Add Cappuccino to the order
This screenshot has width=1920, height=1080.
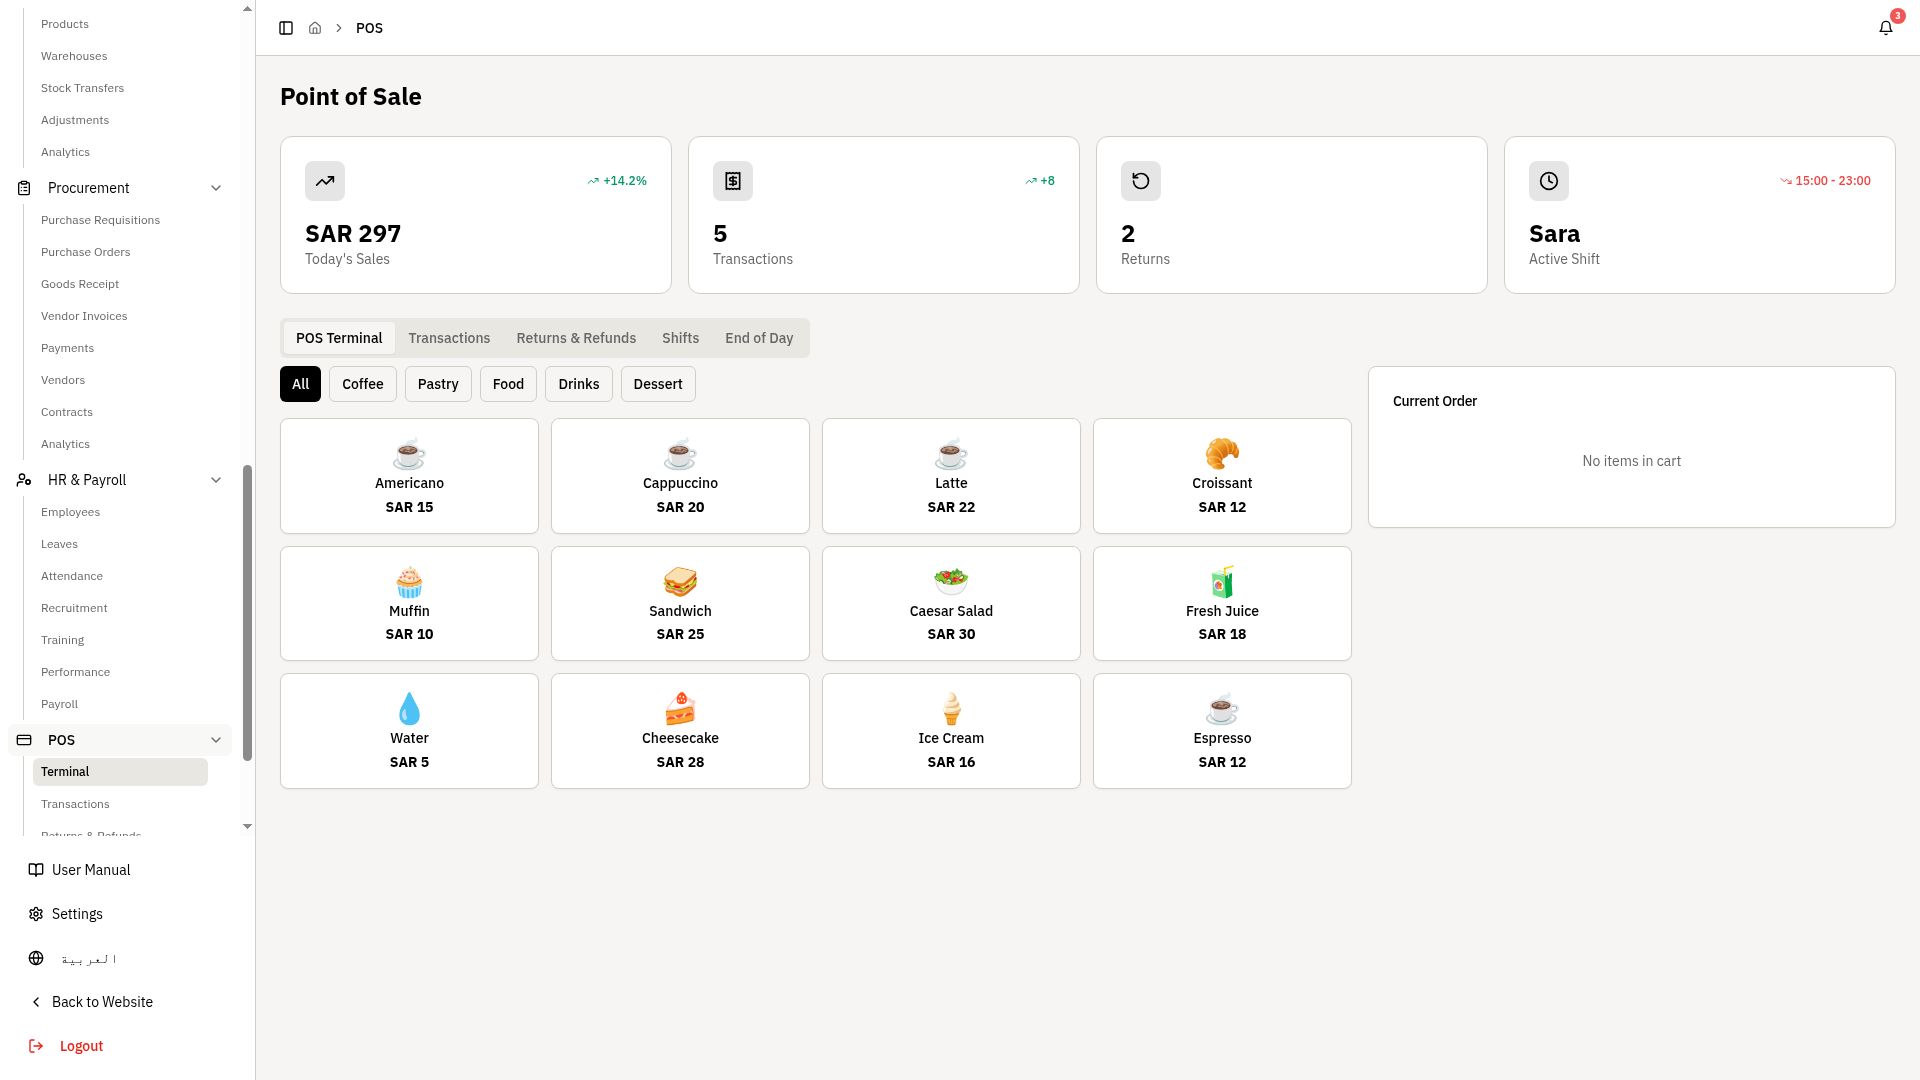[x=680, y=476]
